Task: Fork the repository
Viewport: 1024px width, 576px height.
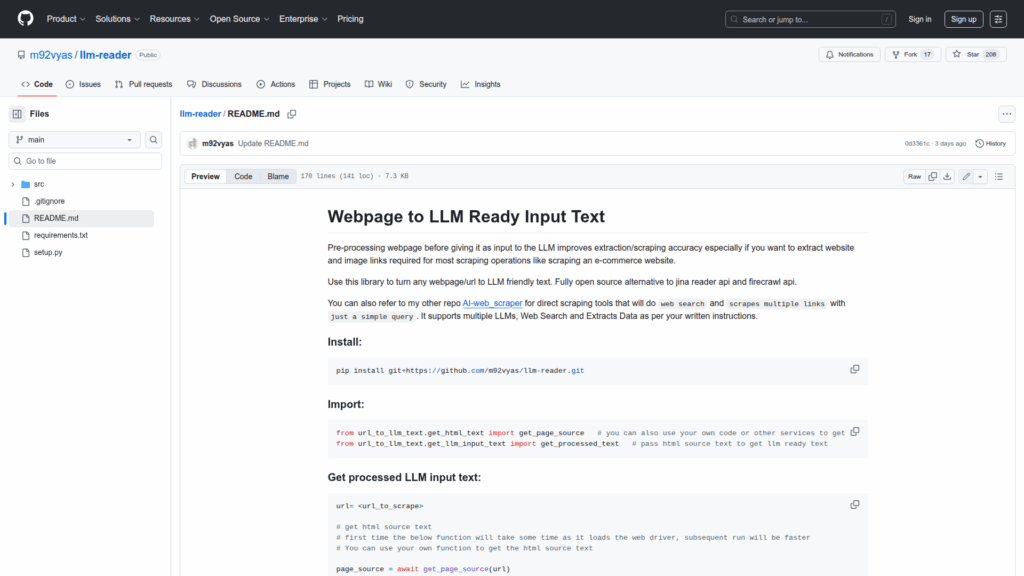Action: pos(912,54)
